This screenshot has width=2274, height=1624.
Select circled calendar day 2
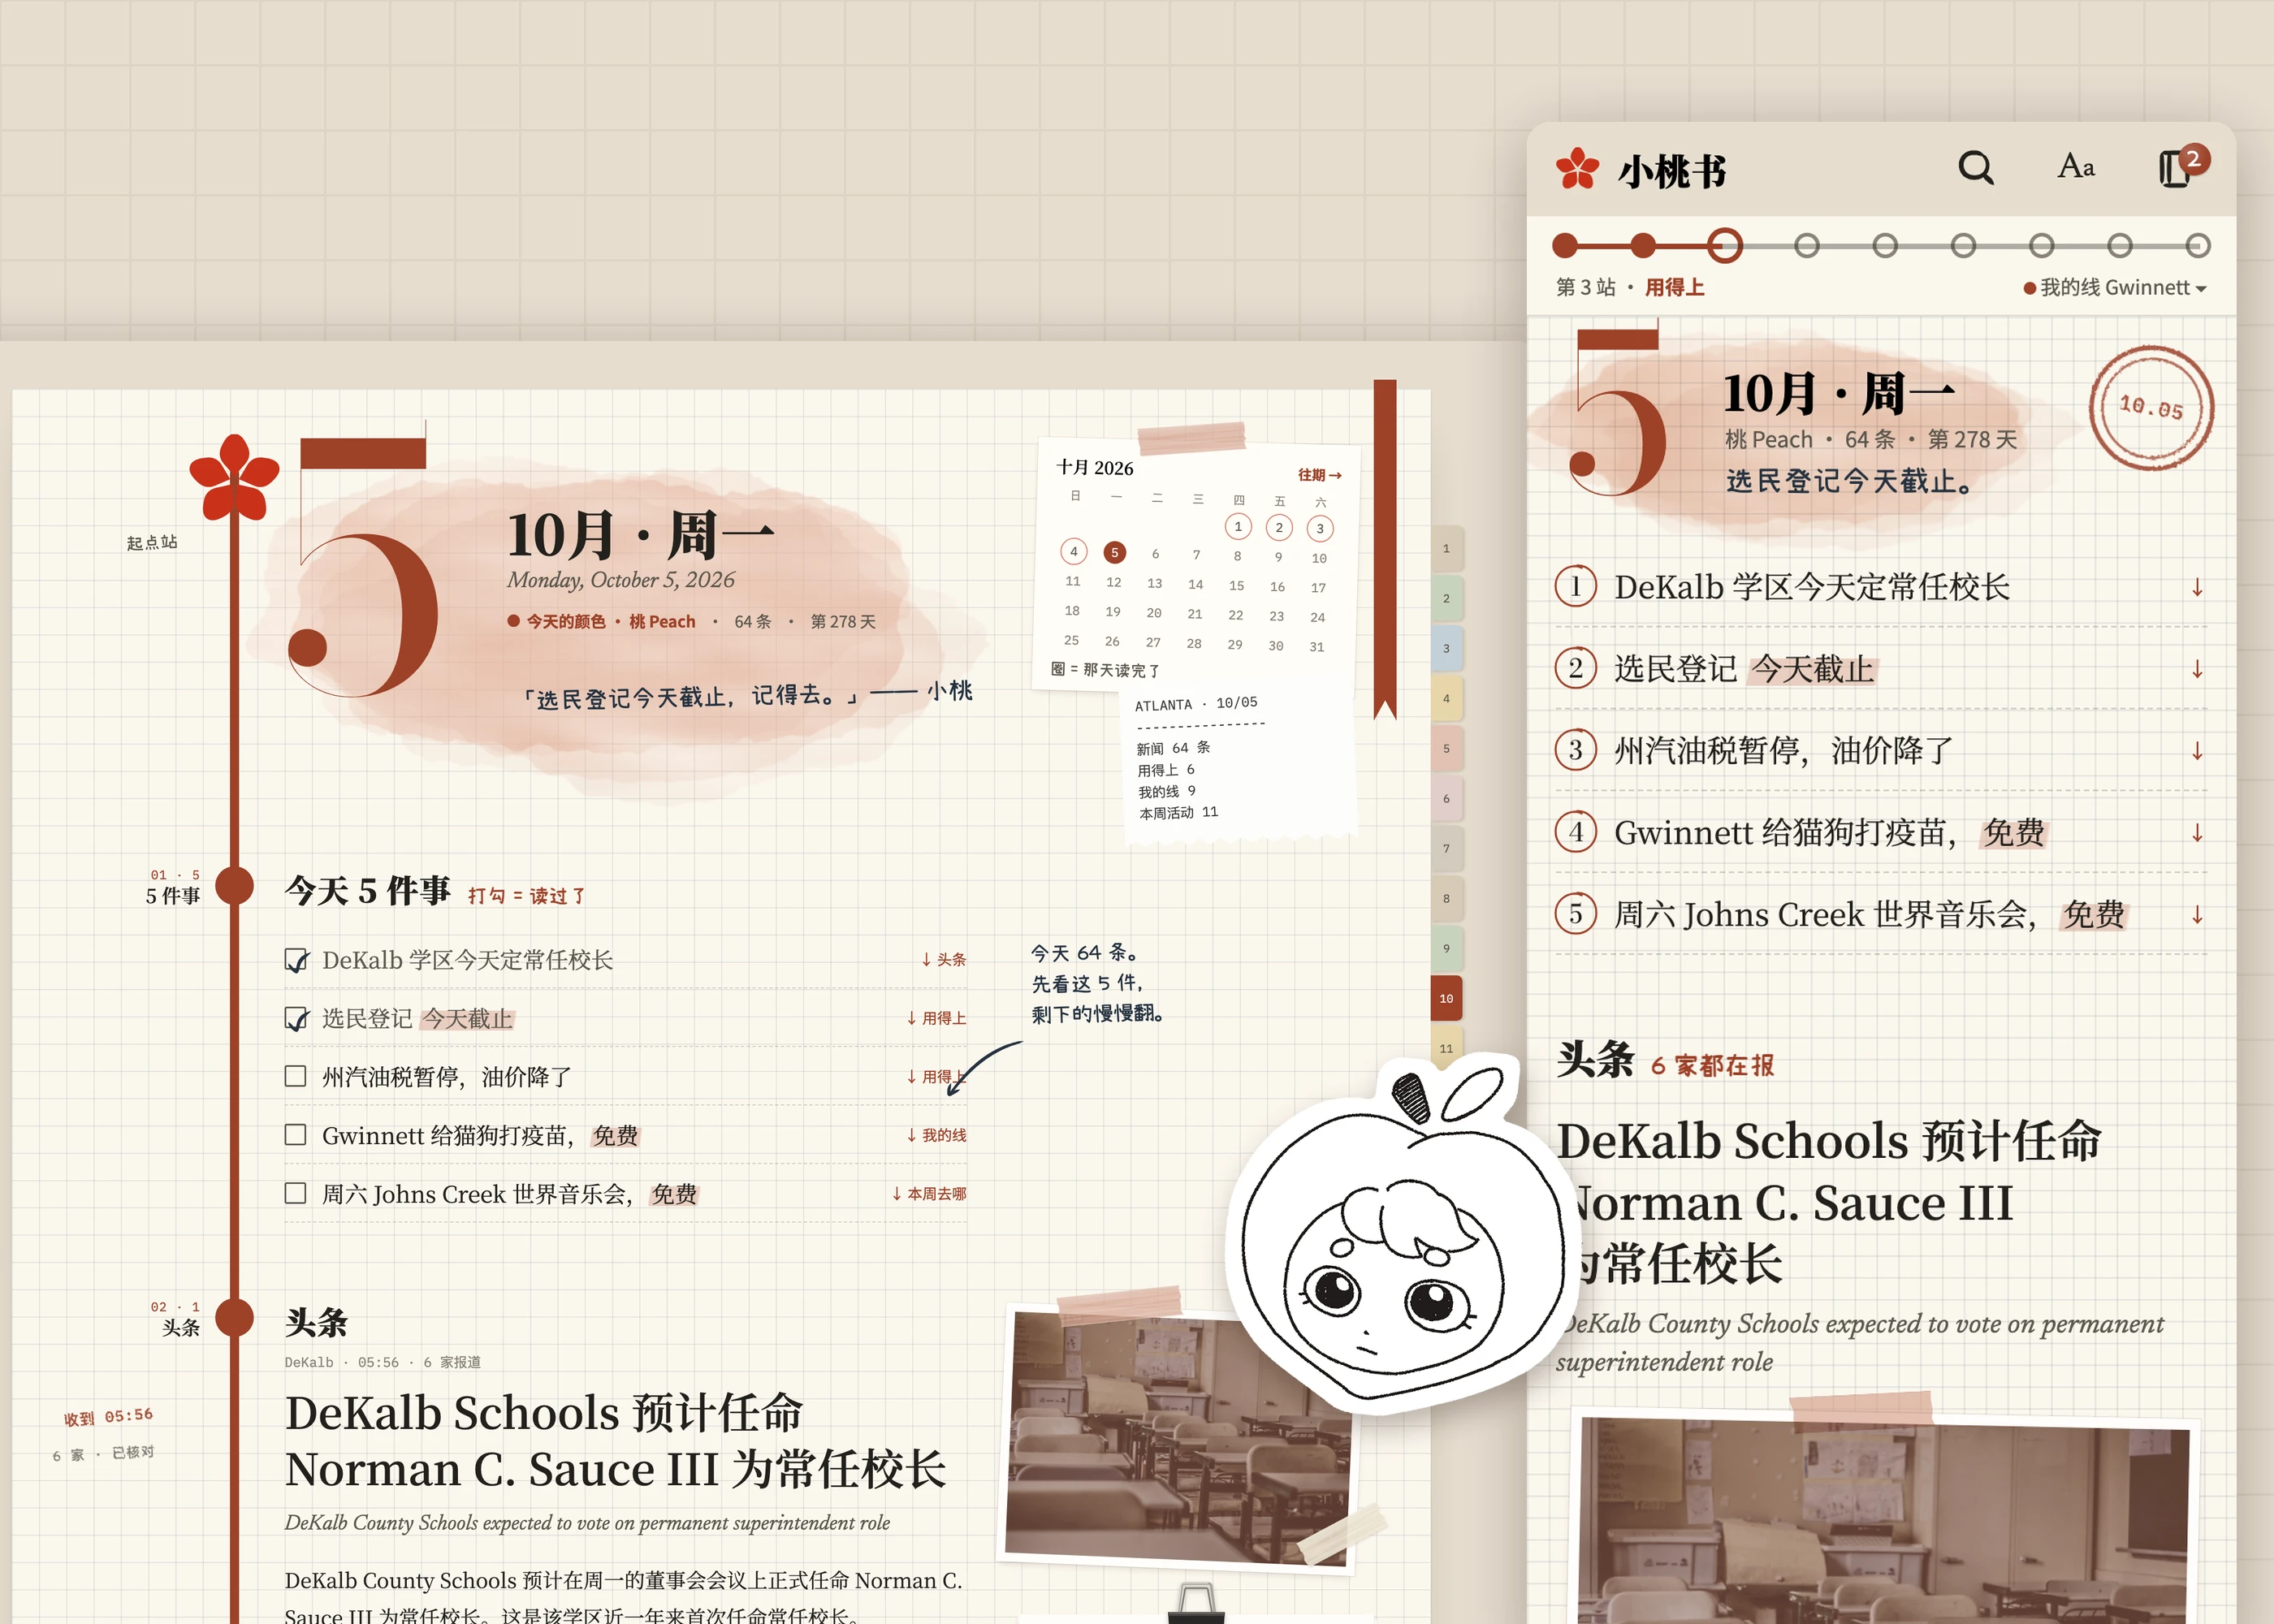(x=1279, y=527)
